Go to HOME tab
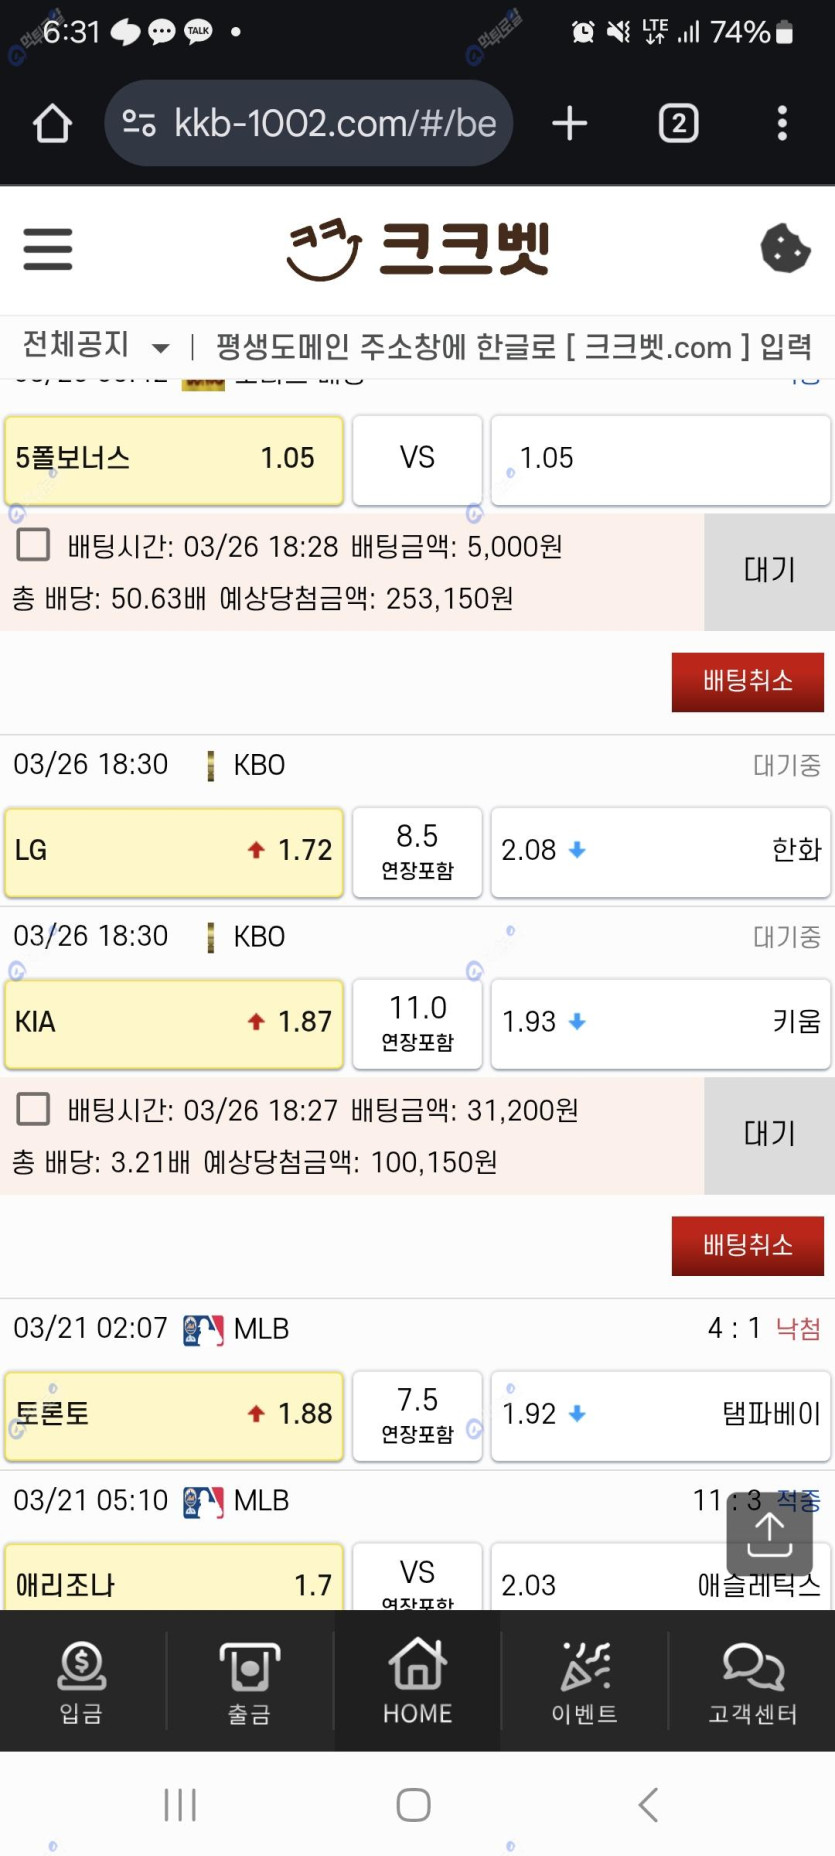The width and height of the screenshot is (835, 1856). (417, 1684)
